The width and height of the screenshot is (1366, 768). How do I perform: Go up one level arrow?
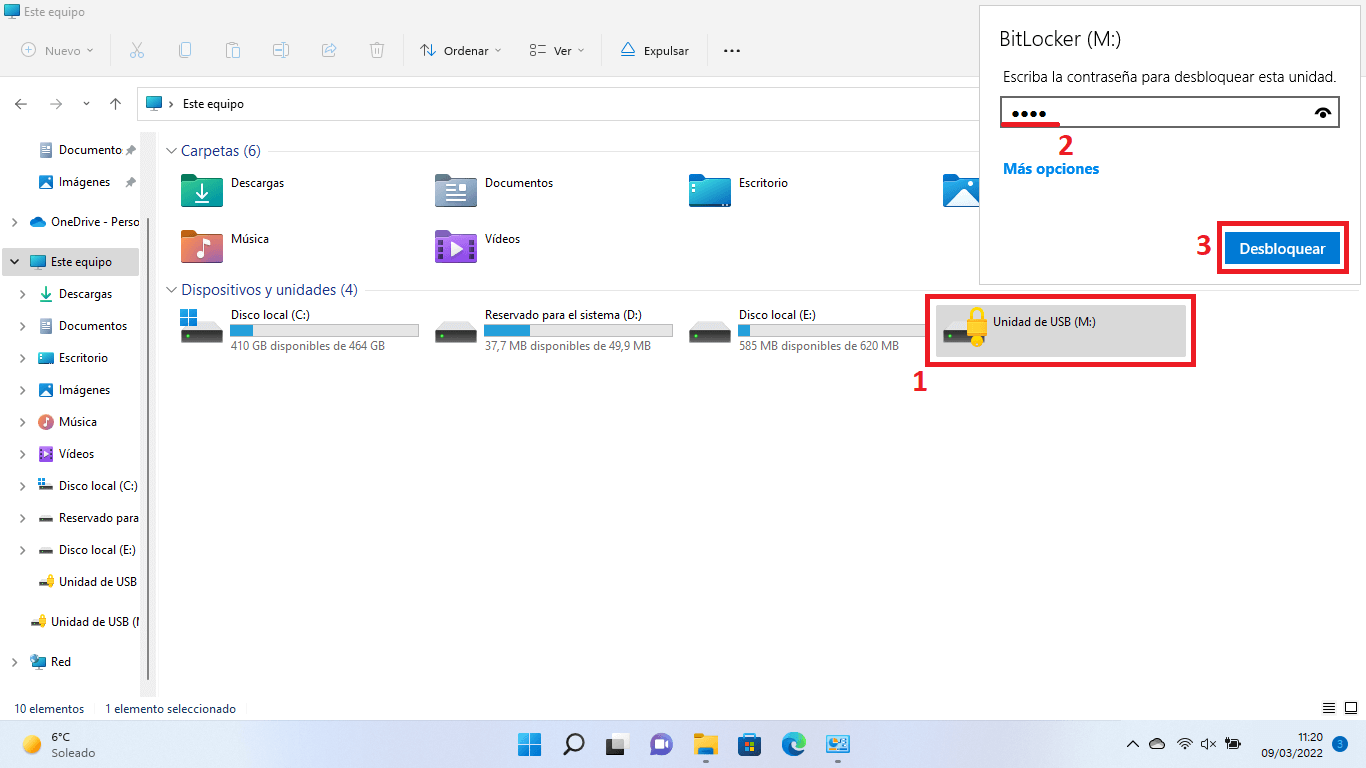[x=116, y=104]
